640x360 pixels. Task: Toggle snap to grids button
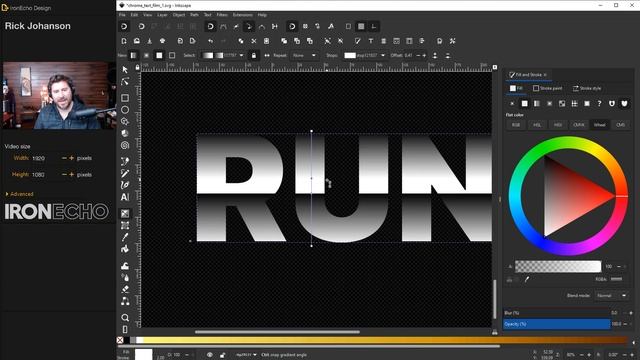(x=361, y=27)
